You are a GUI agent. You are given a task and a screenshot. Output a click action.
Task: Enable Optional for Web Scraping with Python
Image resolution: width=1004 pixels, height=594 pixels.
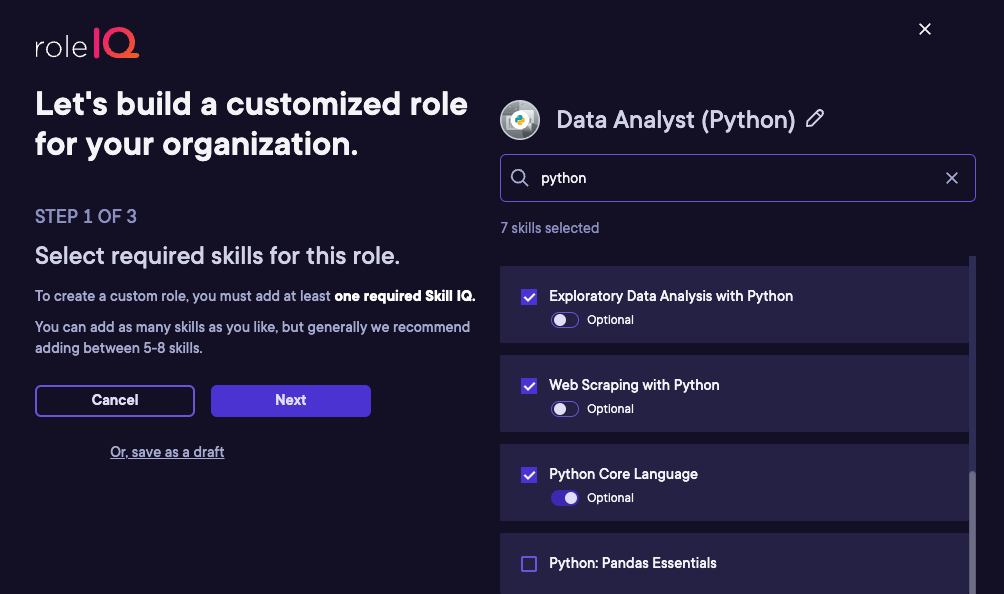coord(565,409)
